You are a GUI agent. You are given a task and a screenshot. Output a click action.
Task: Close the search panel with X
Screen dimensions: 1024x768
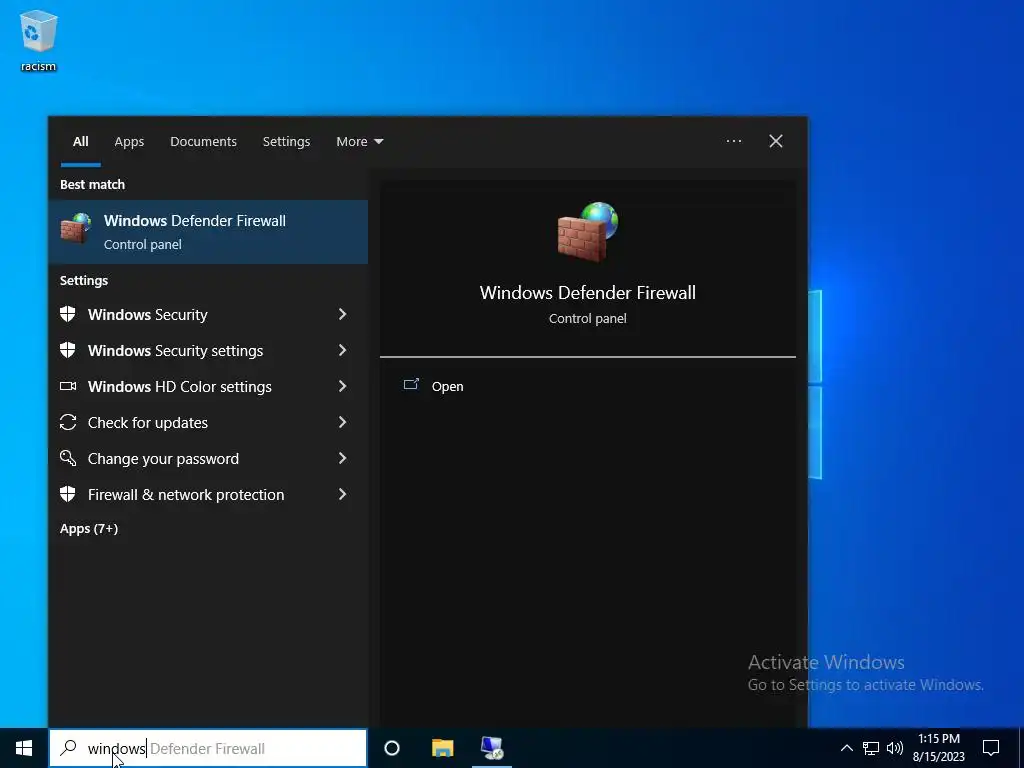776,141
